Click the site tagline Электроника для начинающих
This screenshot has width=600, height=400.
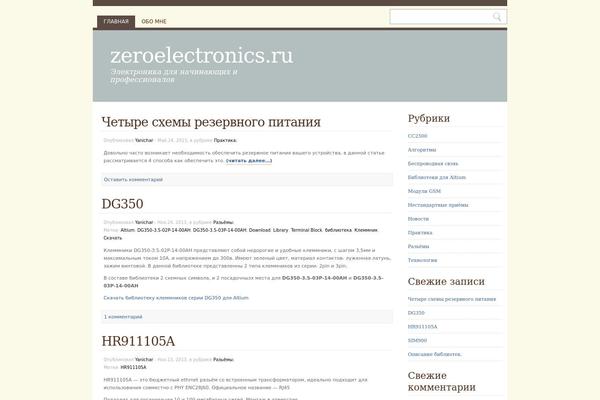(174, 75)
